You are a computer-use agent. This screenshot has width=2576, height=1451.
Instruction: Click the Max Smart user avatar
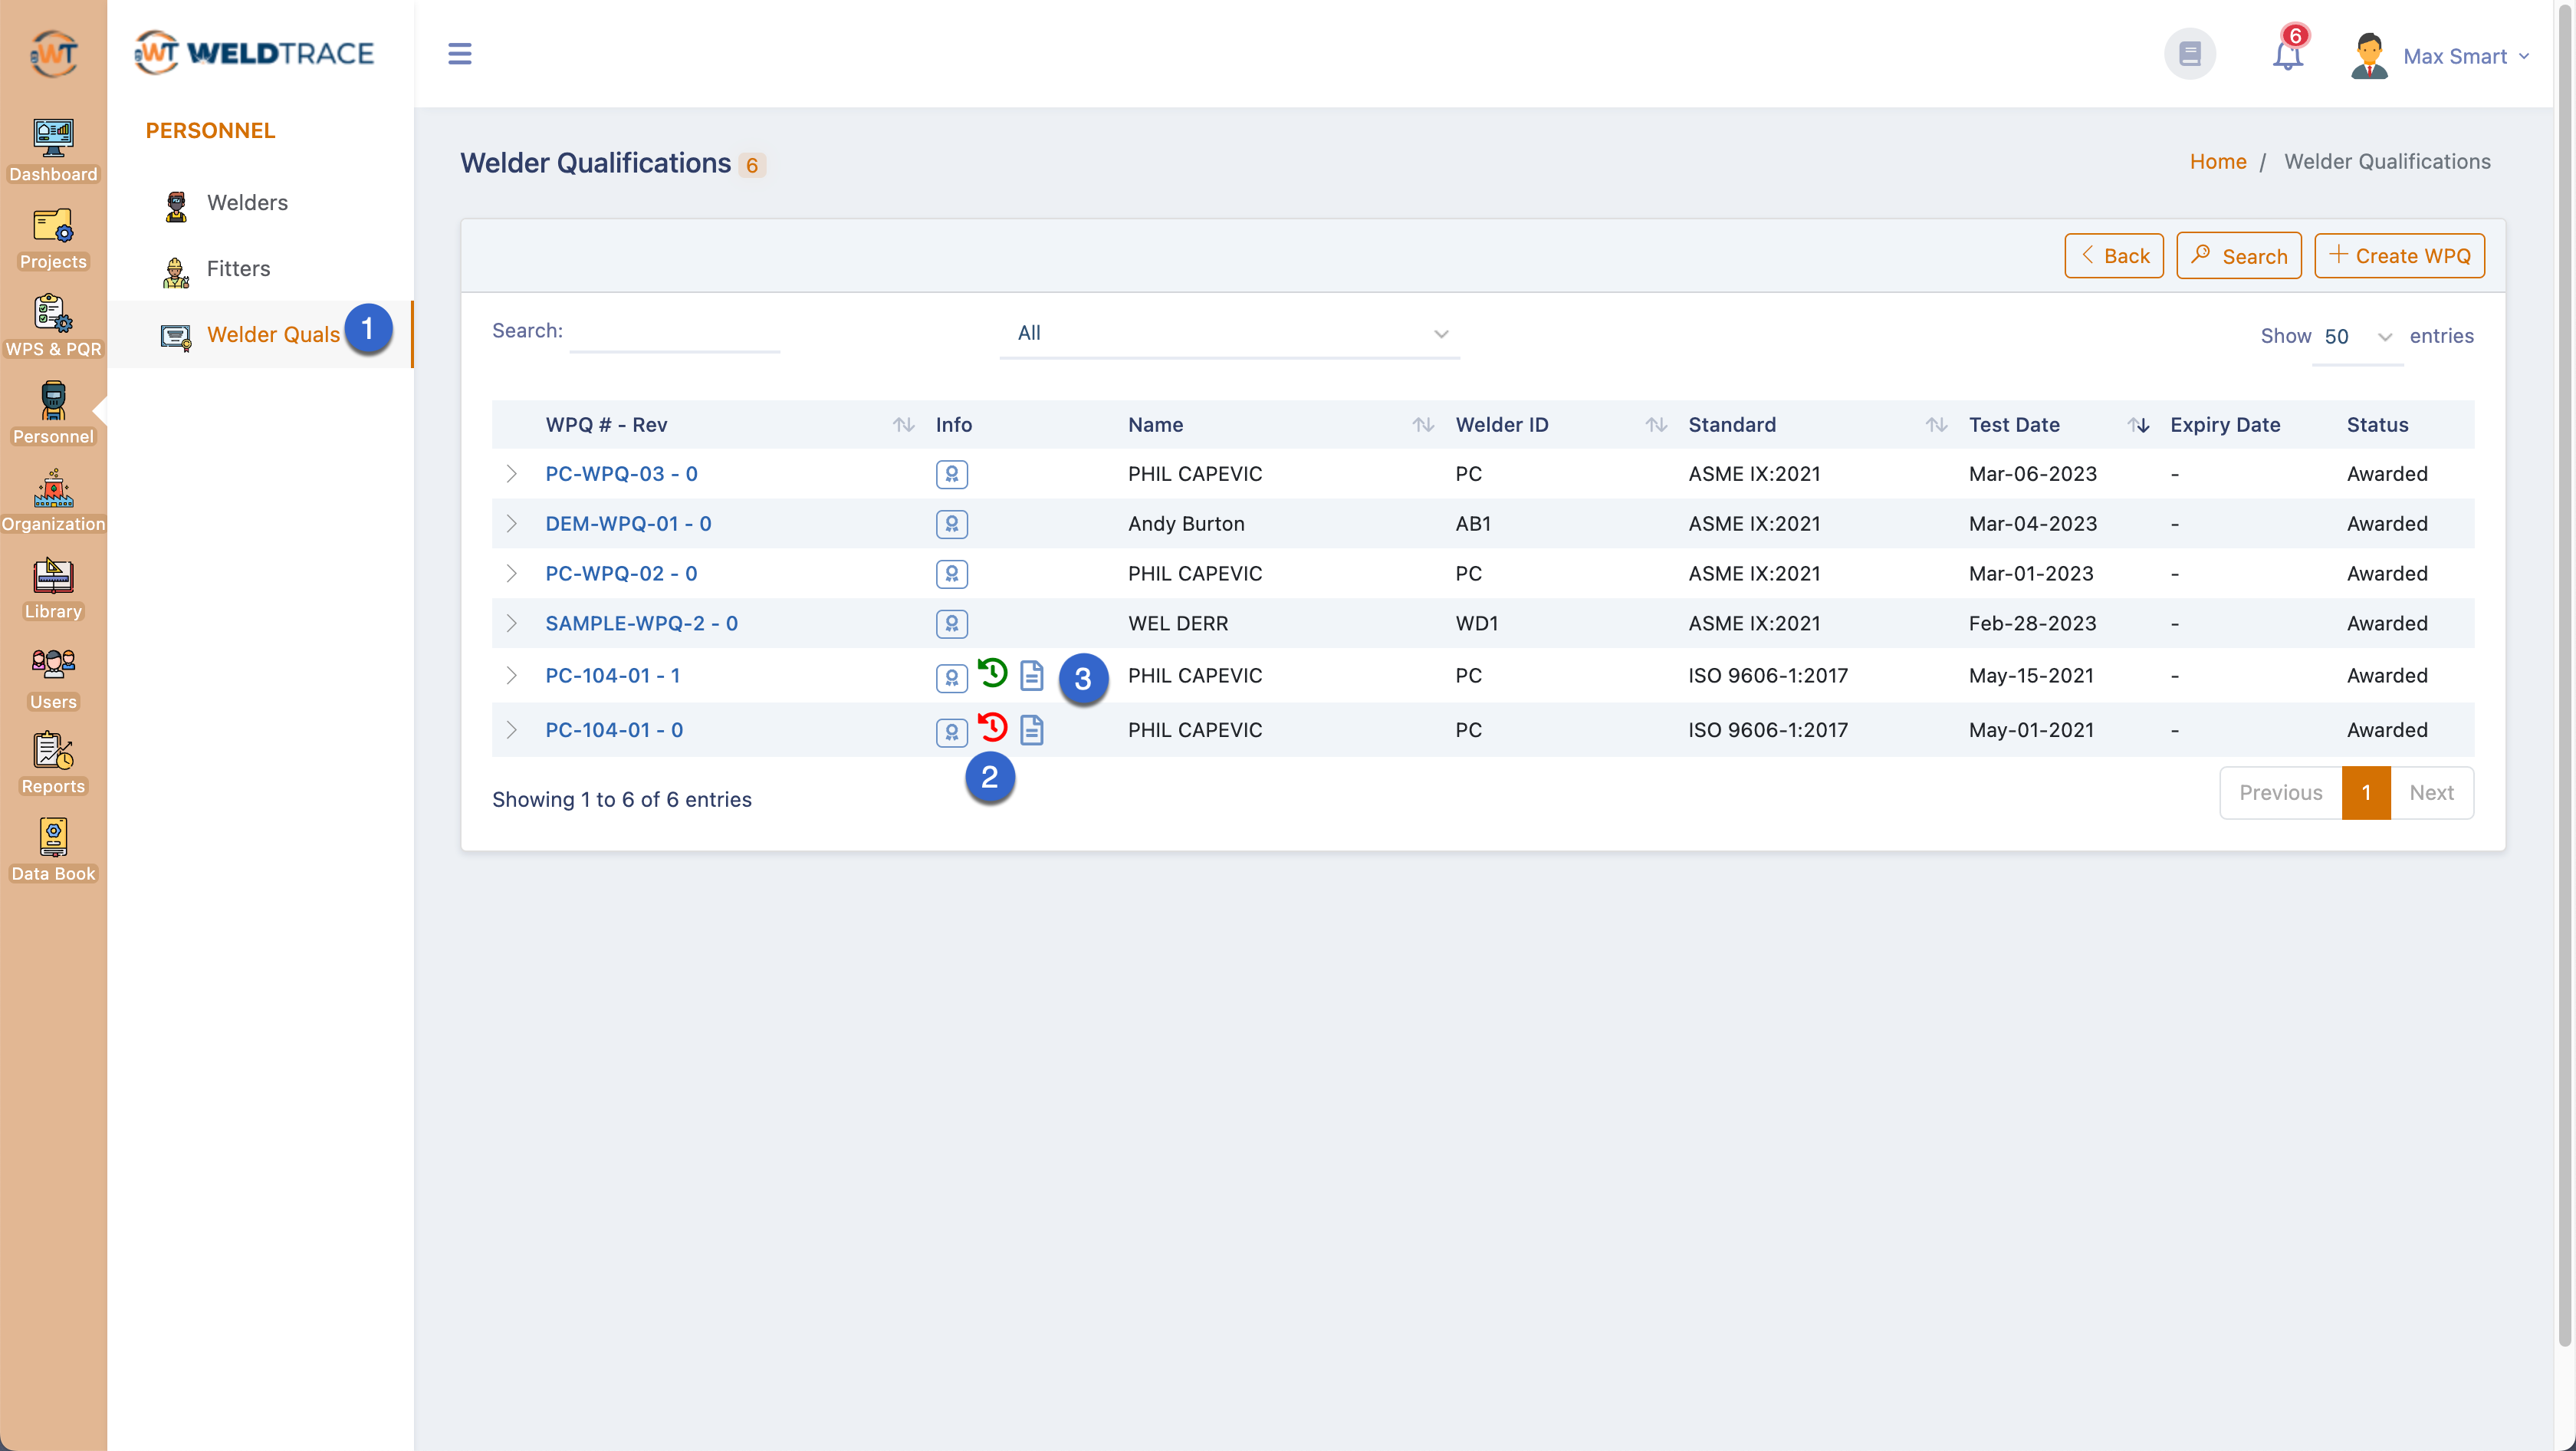pyautogui.click(x=2368, y=55)
